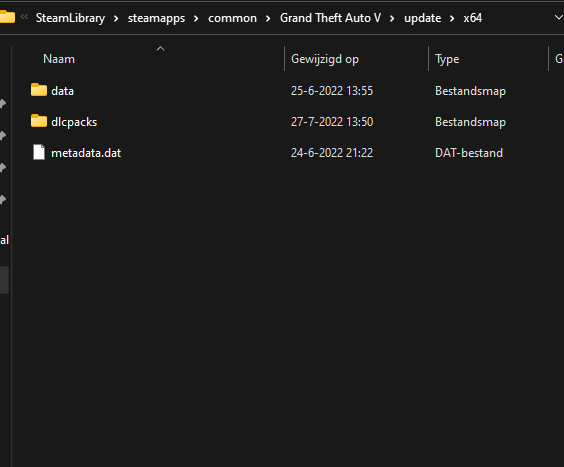Select the data folder icon
Viewport: 564px width, 467px height.
[x=39, y=90]
